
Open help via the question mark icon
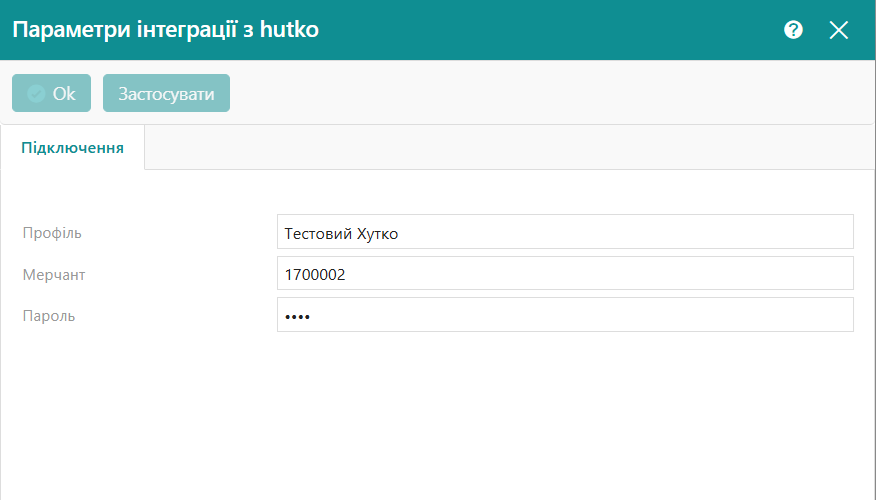pos(793,30)
